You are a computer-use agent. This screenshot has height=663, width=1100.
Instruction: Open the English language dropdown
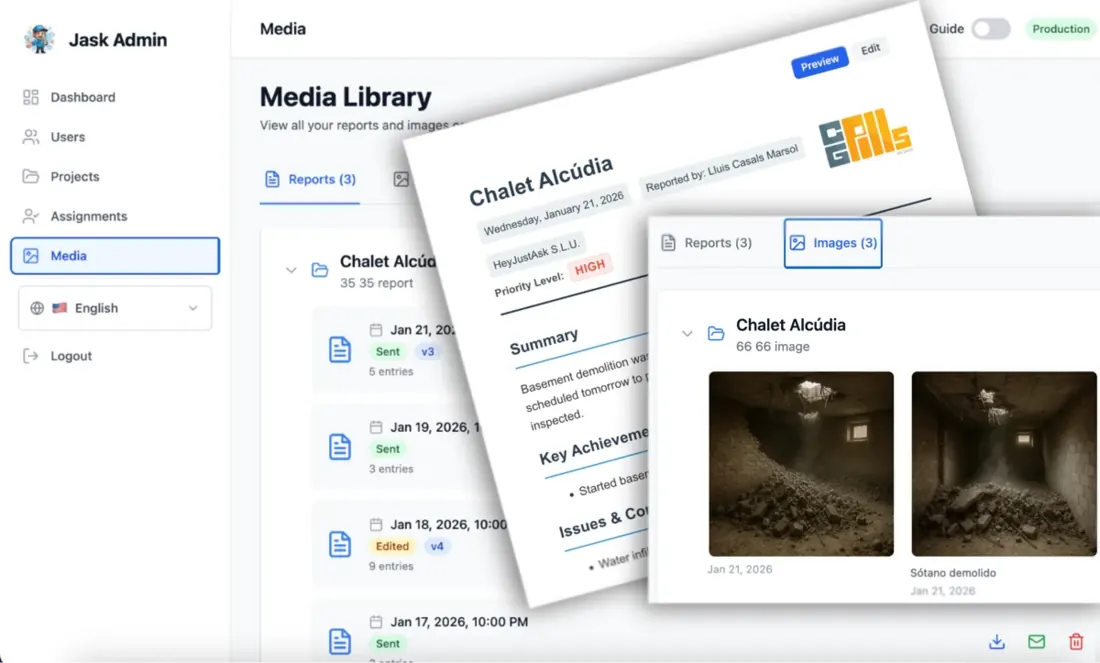click(x=115, y=308)
